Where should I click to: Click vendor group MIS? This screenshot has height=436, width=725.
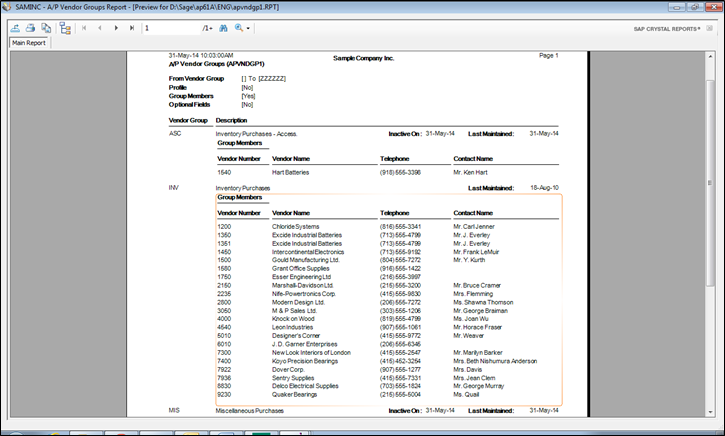tap(174, 411)
